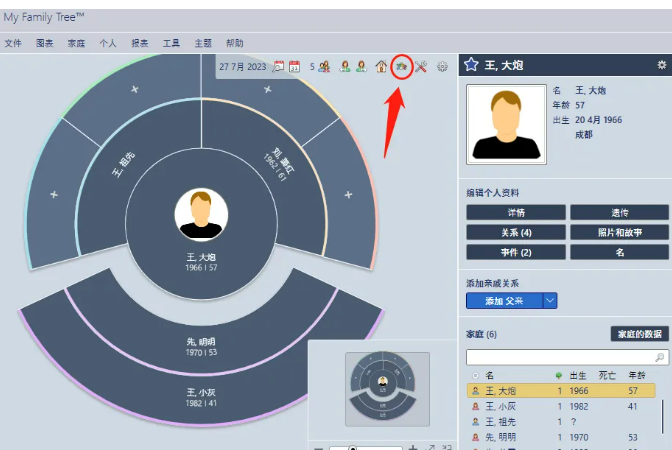This screenshot has height=450, width=672.
Task: Click the search magnifier in family list
Action: point(660,357)
